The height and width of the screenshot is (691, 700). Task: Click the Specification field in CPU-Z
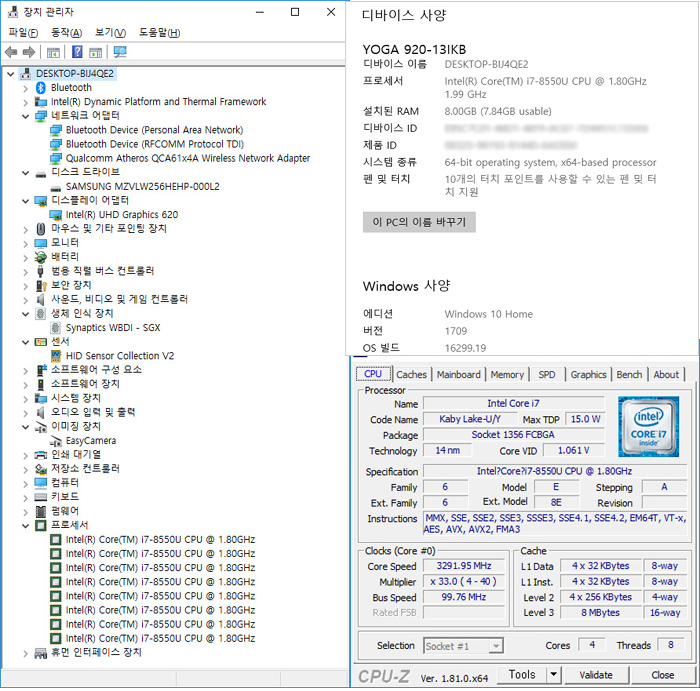[x=554, y=471]
